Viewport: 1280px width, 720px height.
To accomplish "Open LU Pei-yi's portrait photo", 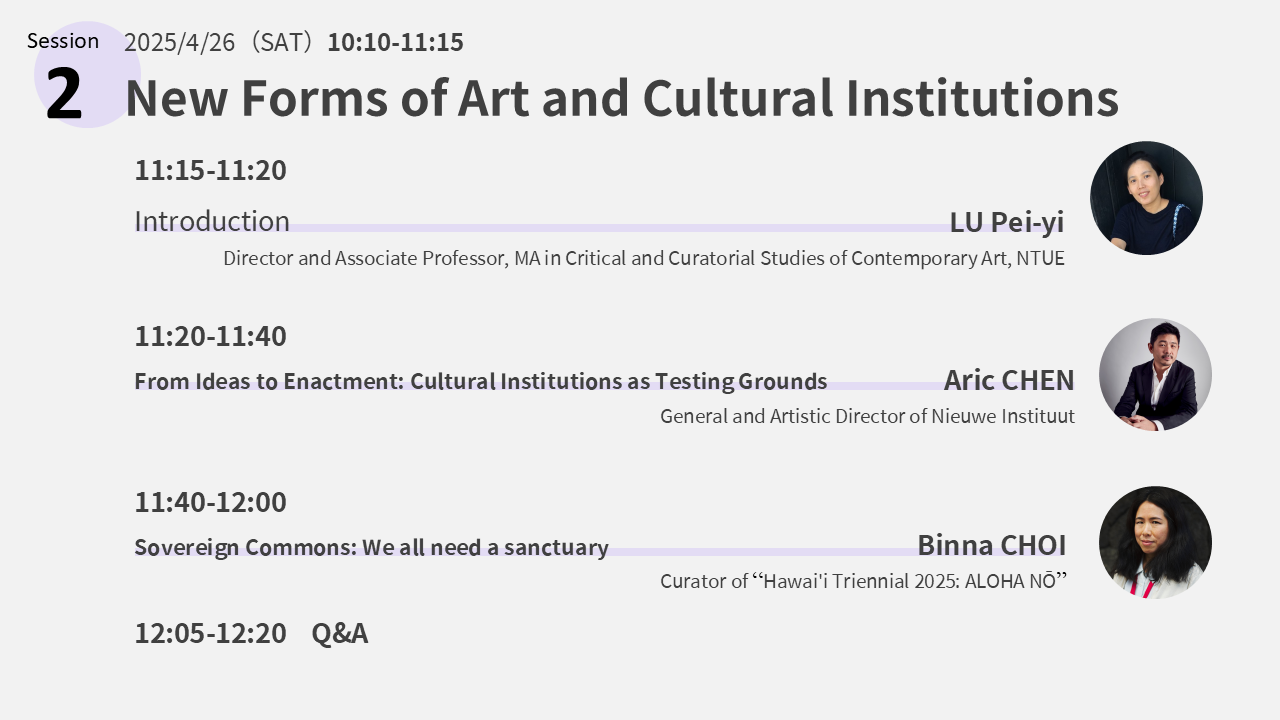I will click(x=1146, y=198).
